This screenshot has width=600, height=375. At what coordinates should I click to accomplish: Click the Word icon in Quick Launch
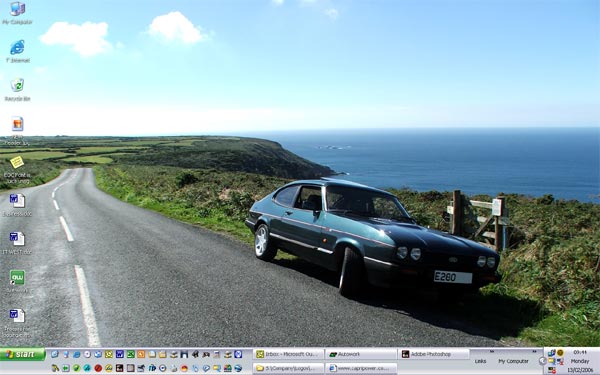(120, 354)
